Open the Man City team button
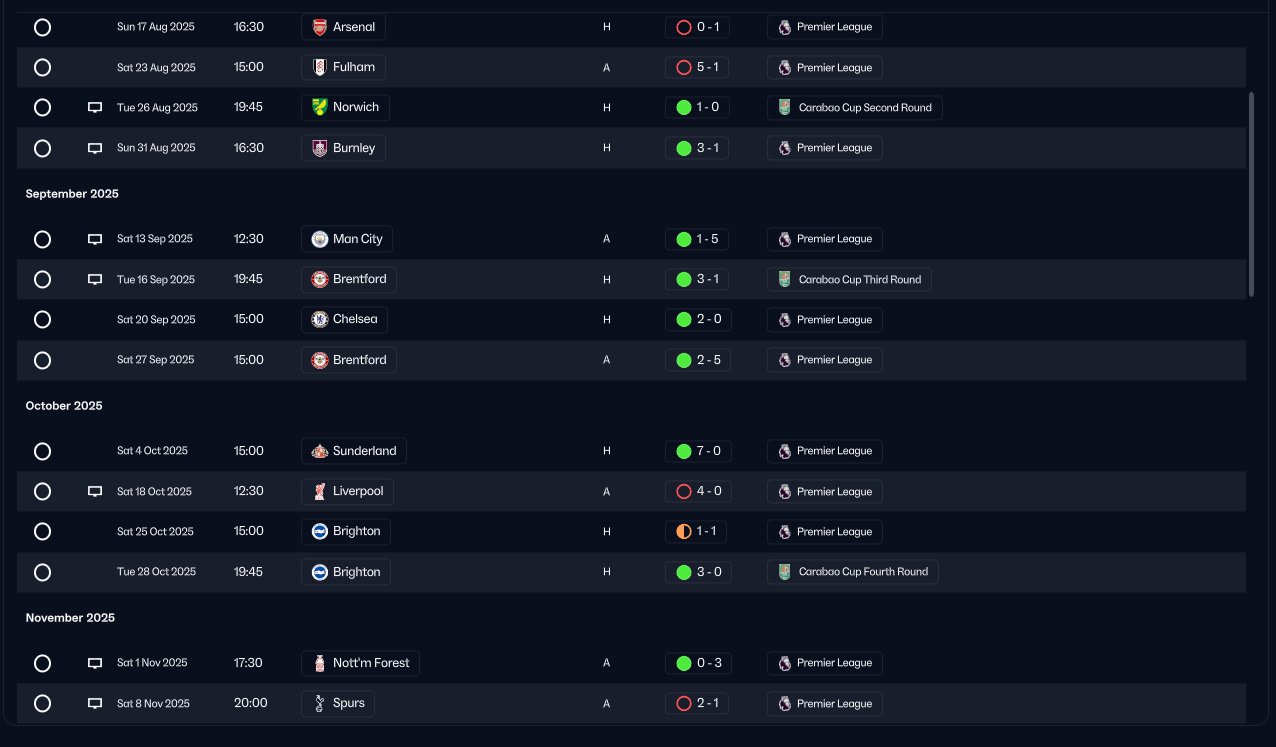Viewport: 1276px width, 747px height. point(346,239)
